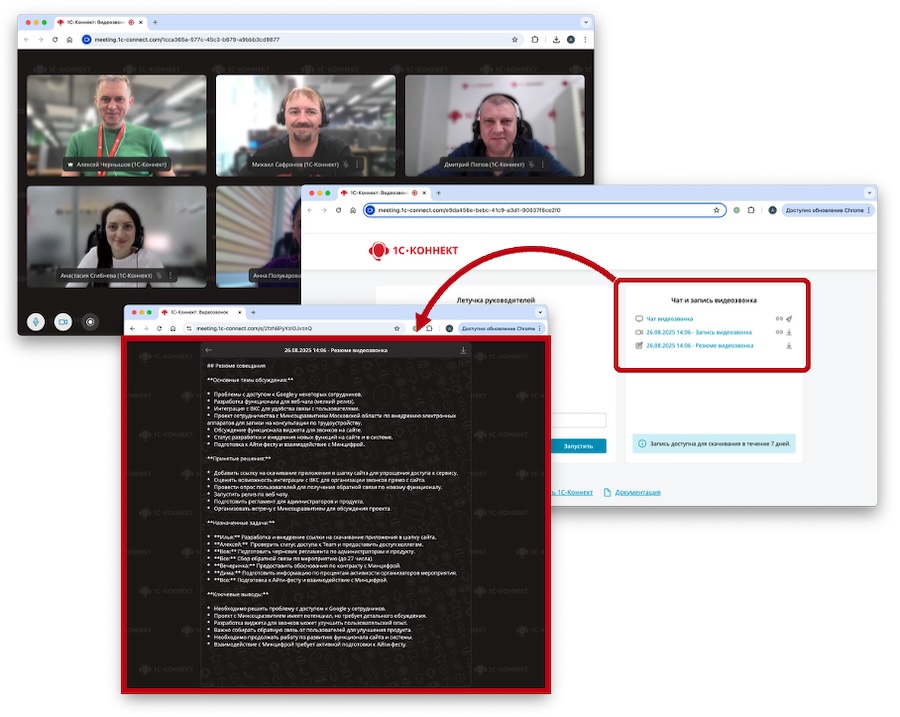Toggle the microphone button in video call
Viewport: 900px width, 717px height.
pyautogui.click(x=36, y=321)
